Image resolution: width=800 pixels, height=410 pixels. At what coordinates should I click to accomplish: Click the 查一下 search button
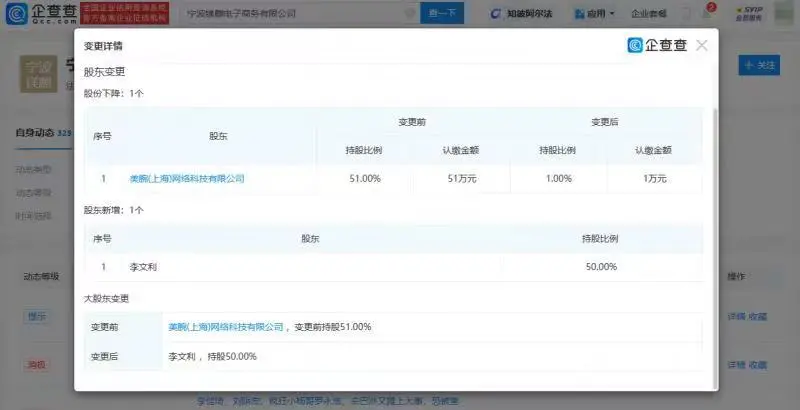(x=442, y=13)
